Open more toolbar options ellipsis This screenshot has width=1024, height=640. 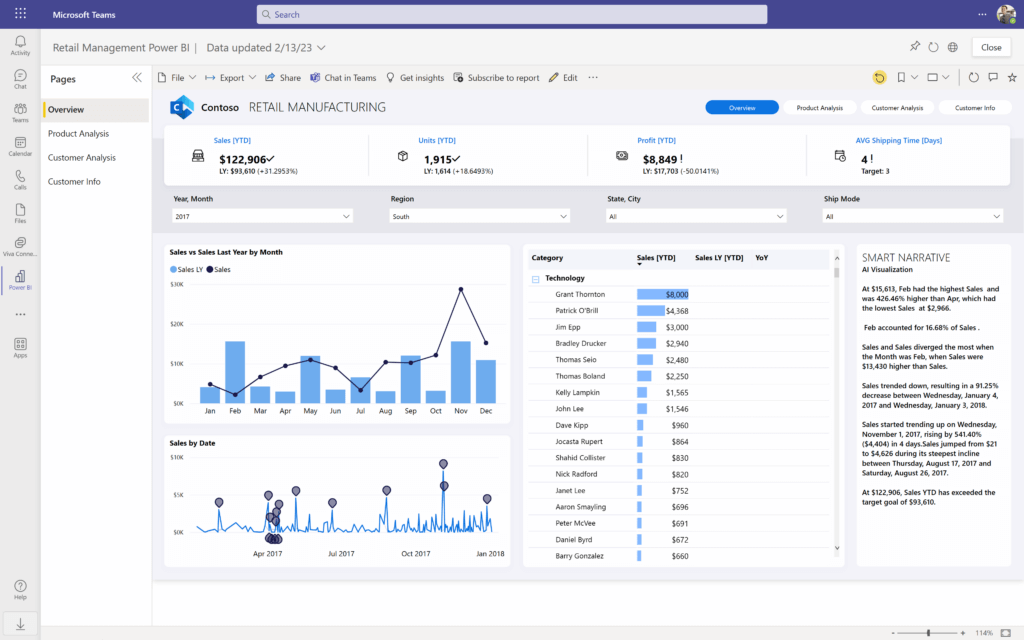tap(593, 78)
